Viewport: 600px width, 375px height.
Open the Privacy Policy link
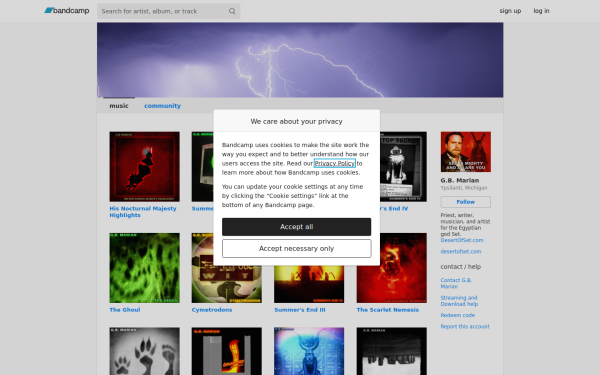(x=335, y=163)
